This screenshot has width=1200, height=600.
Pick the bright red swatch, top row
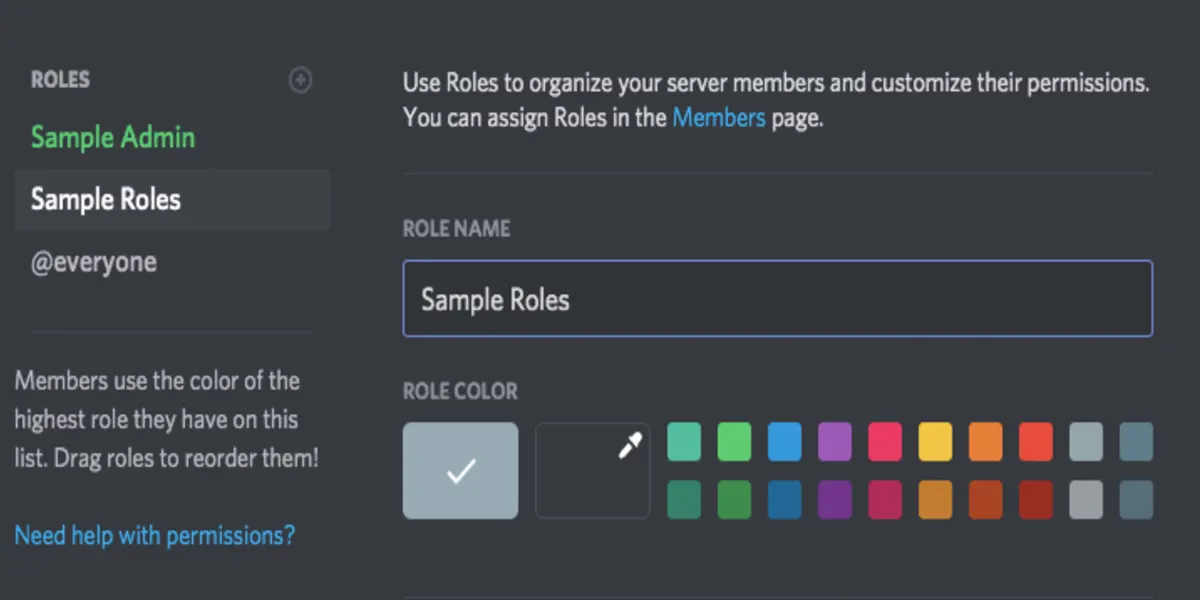(x=1035, y=441)
